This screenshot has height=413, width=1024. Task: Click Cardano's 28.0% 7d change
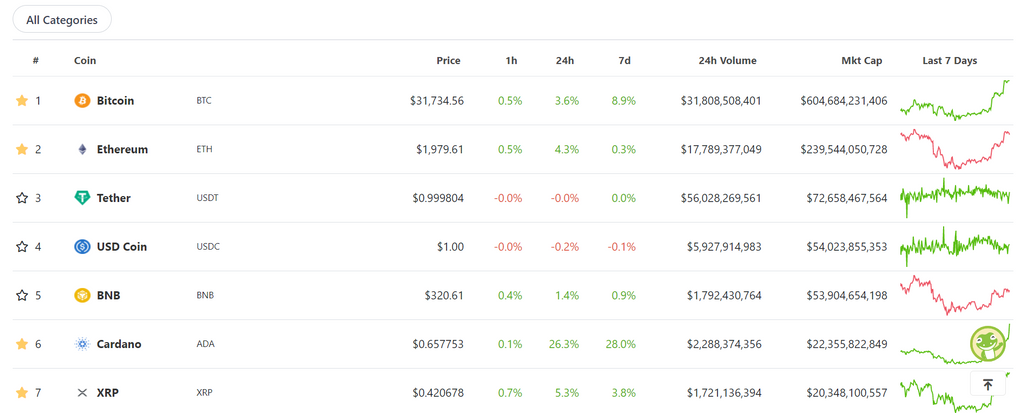click(x=620, y=344)
